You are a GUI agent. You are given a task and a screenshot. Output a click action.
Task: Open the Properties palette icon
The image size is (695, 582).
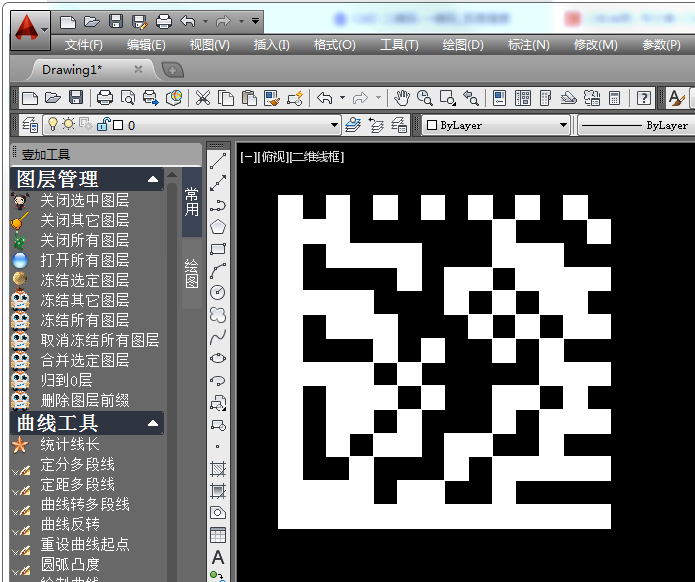pos(500,98)
